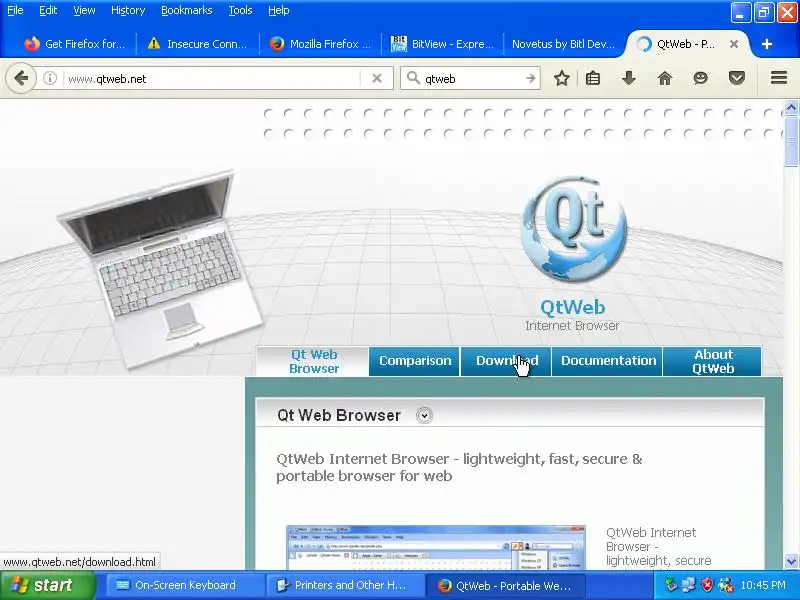Viewport: 800px width, 600px height.
Task: Switch to BitView tab
Action: pos(442,44)
